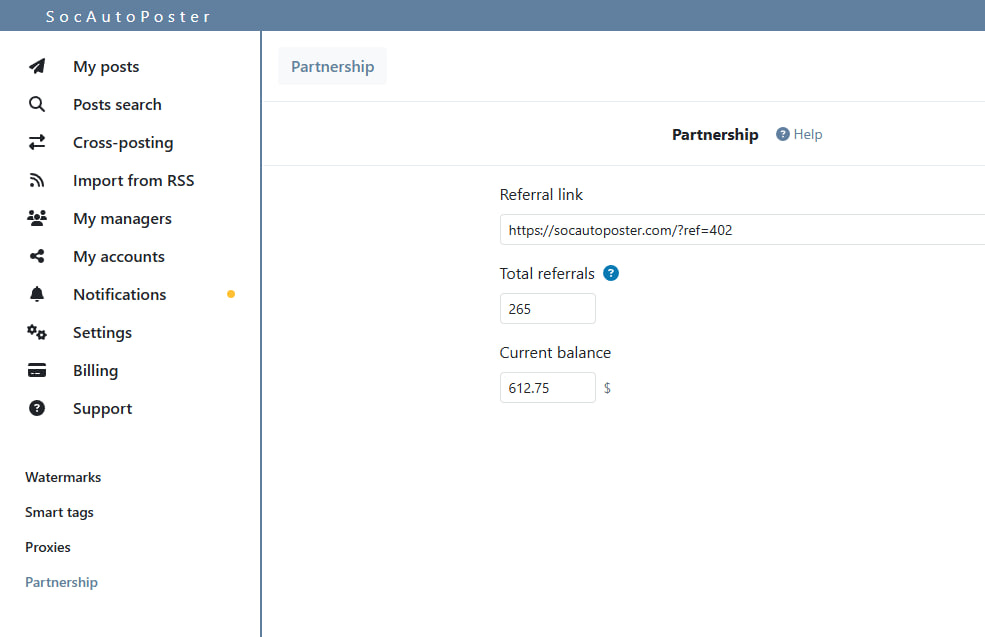The height and width of the screenshot is (637, 985).
Task: Click the Notifications bell icon
Action: point(37,295)
